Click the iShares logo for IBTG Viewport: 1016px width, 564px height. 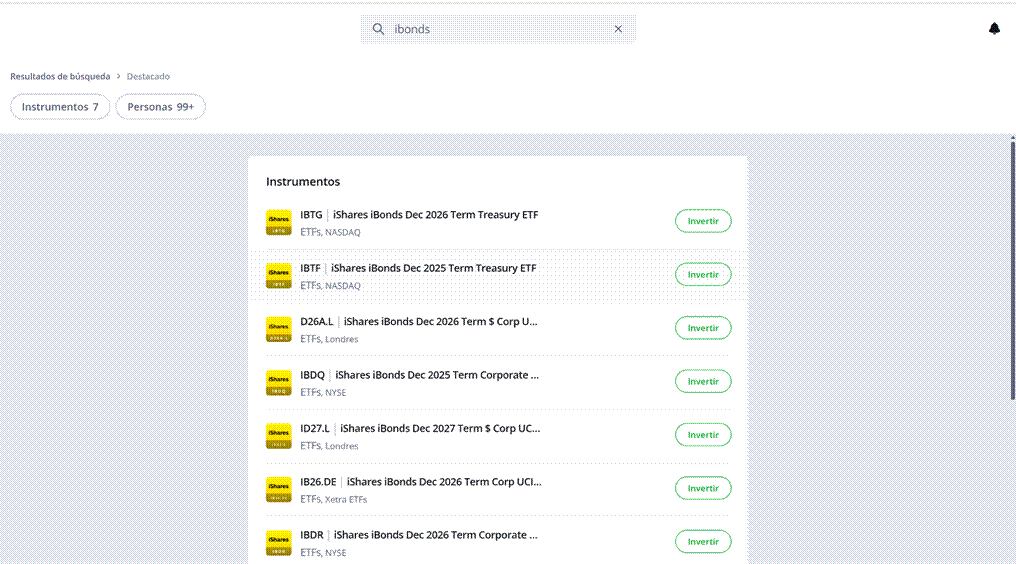click(x=279, y=222)
